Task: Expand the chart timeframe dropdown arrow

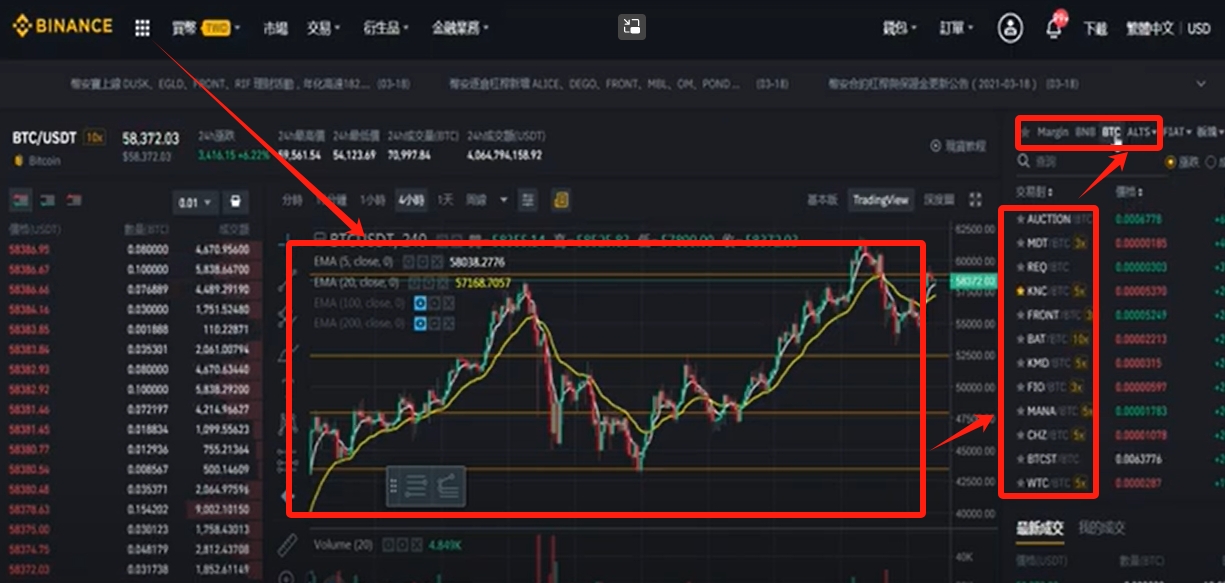Action: coord(504,200)
